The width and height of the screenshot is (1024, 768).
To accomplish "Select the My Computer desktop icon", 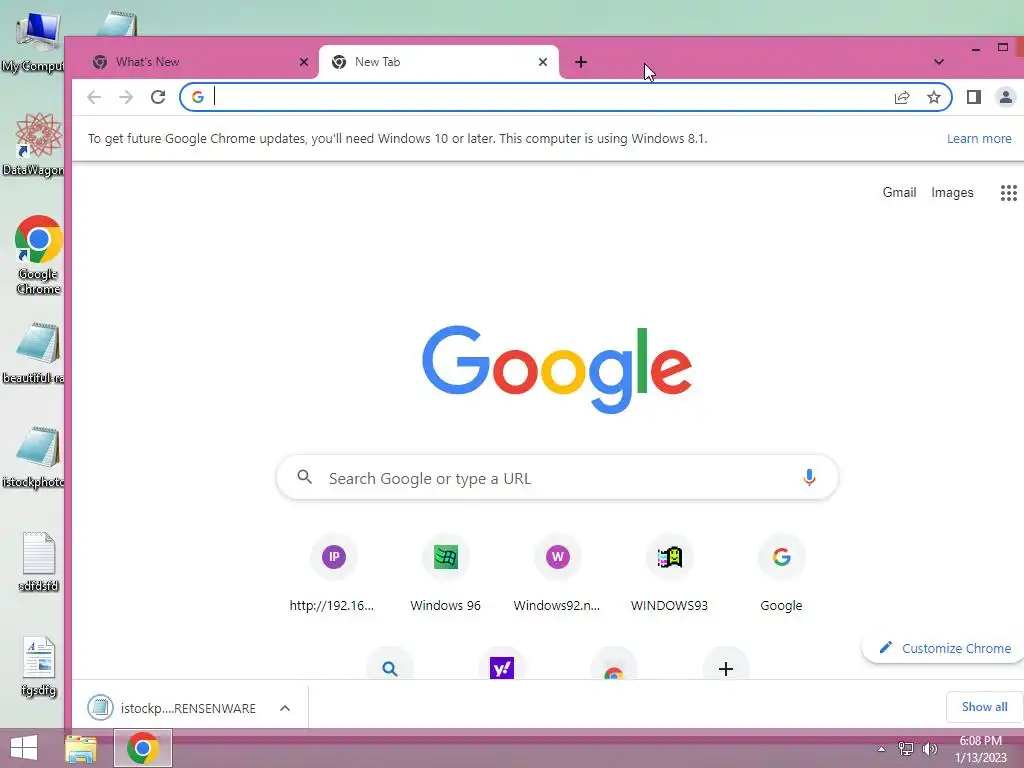I will click(x=34, y=43).
